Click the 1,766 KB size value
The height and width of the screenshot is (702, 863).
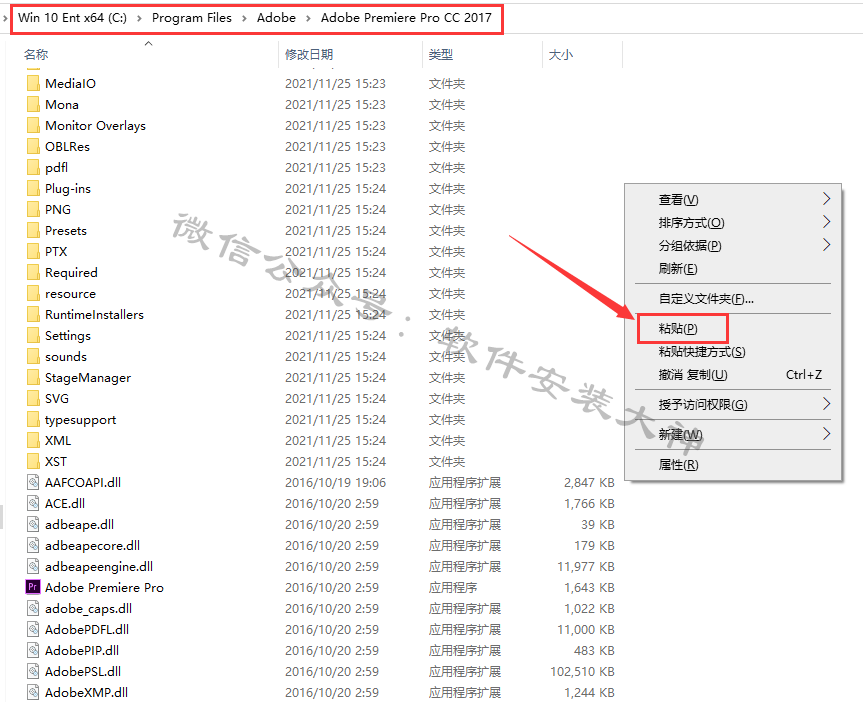[589, 504]
